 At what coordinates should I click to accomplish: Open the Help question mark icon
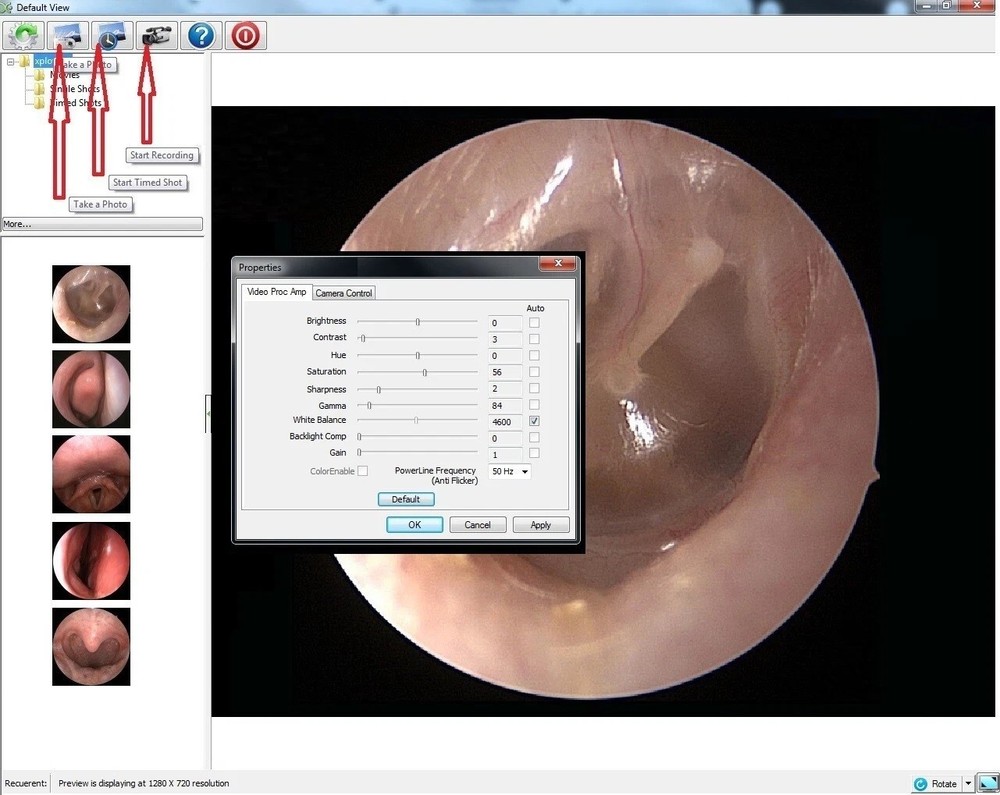200,35
